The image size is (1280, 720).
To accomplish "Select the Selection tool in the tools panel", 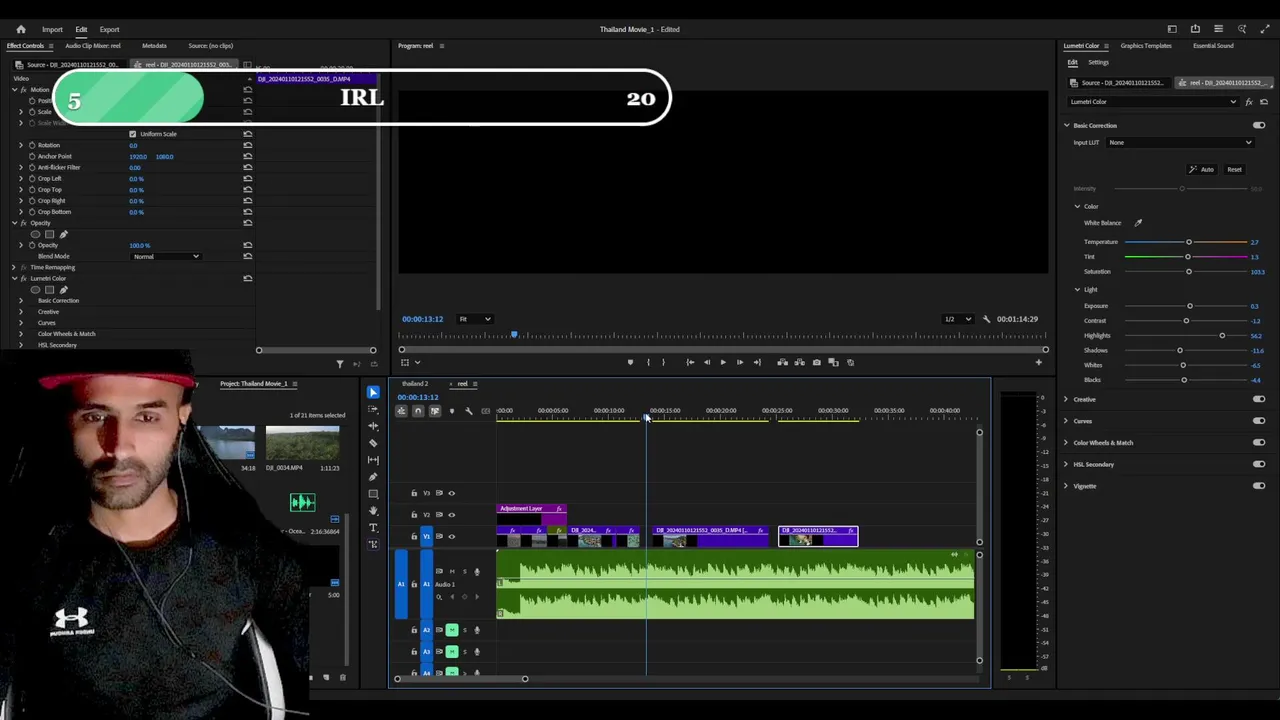I will [x=373, y=392].
